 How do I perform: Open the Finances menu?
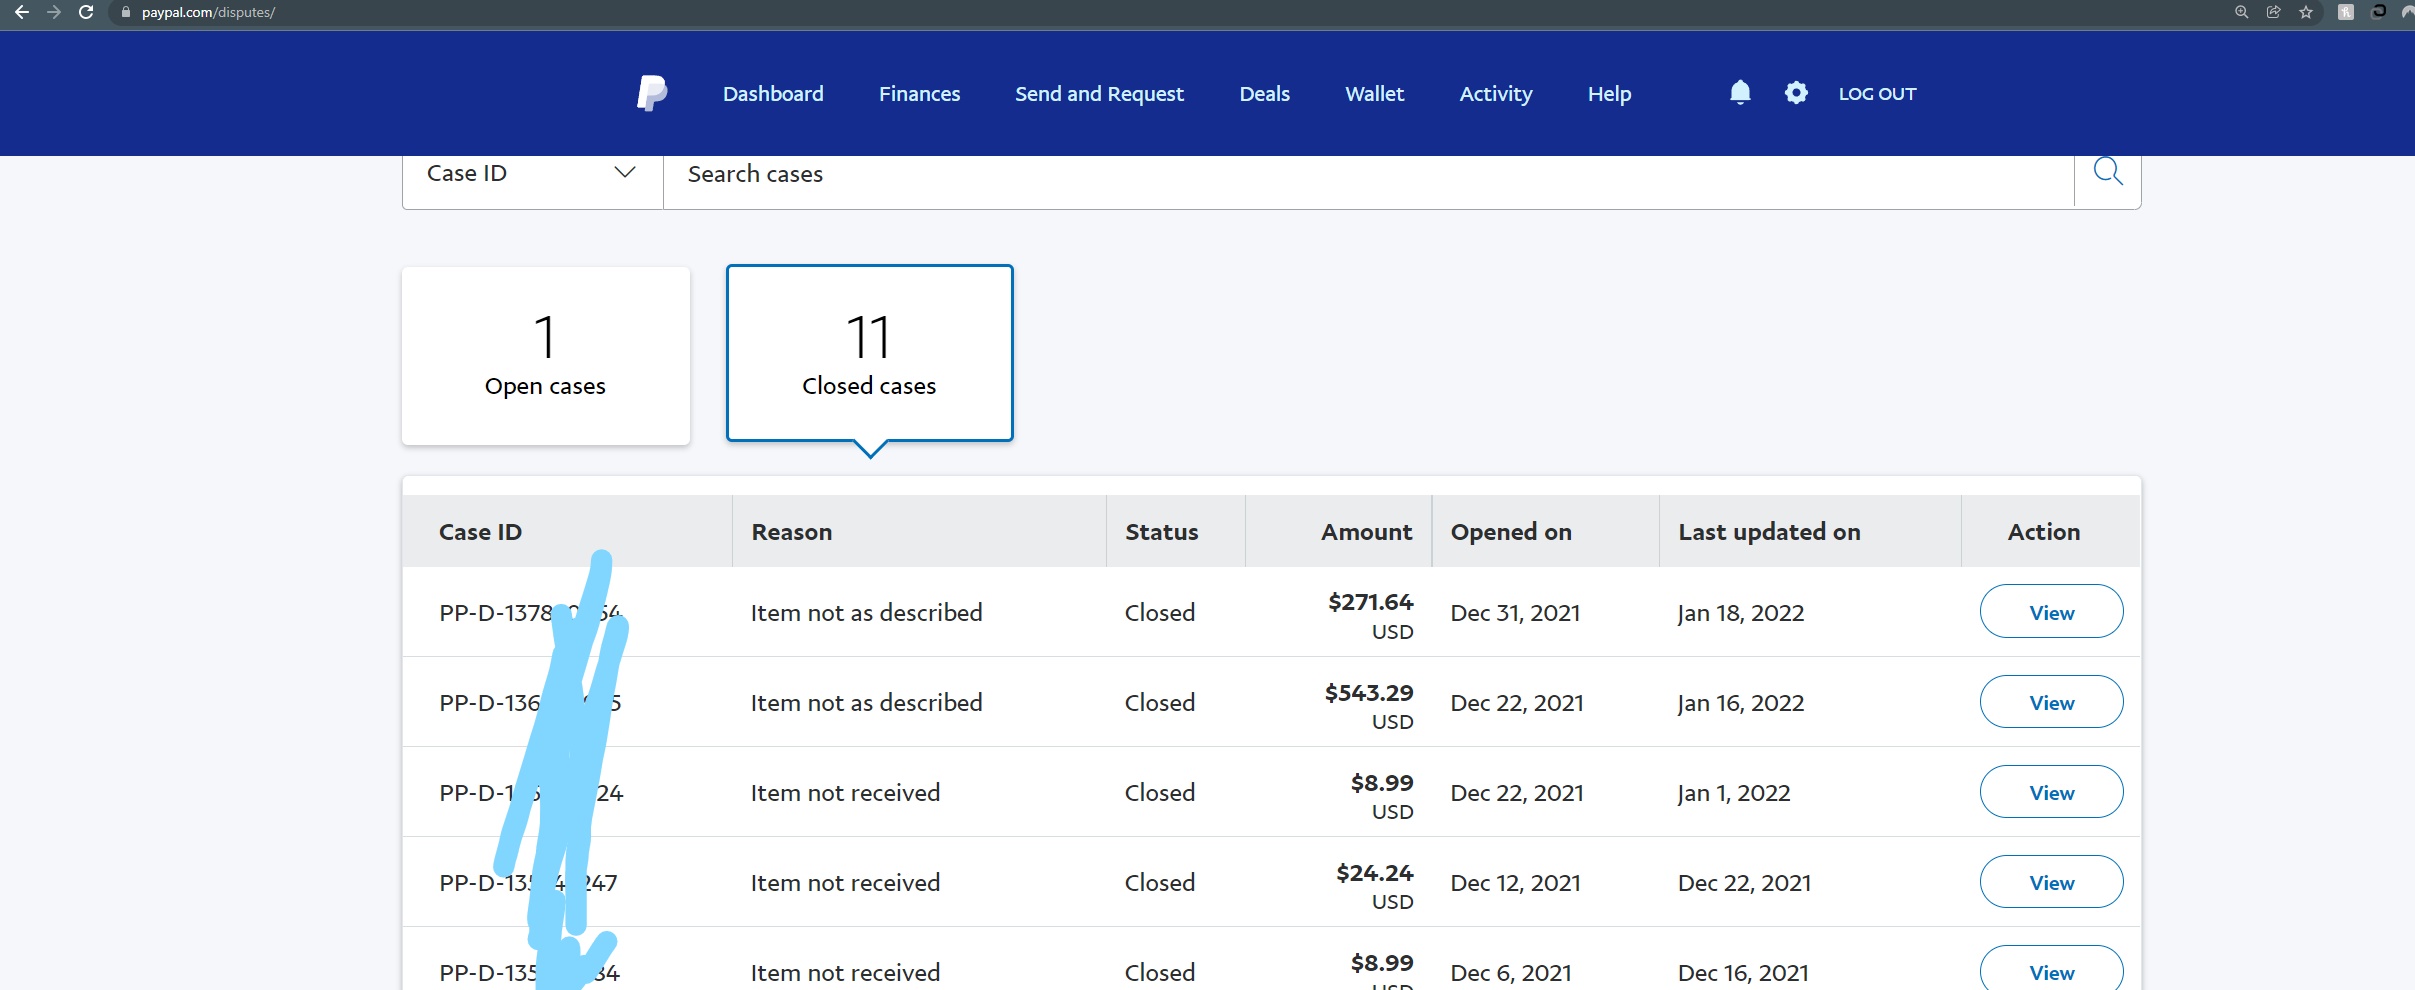tap(919, 94)
